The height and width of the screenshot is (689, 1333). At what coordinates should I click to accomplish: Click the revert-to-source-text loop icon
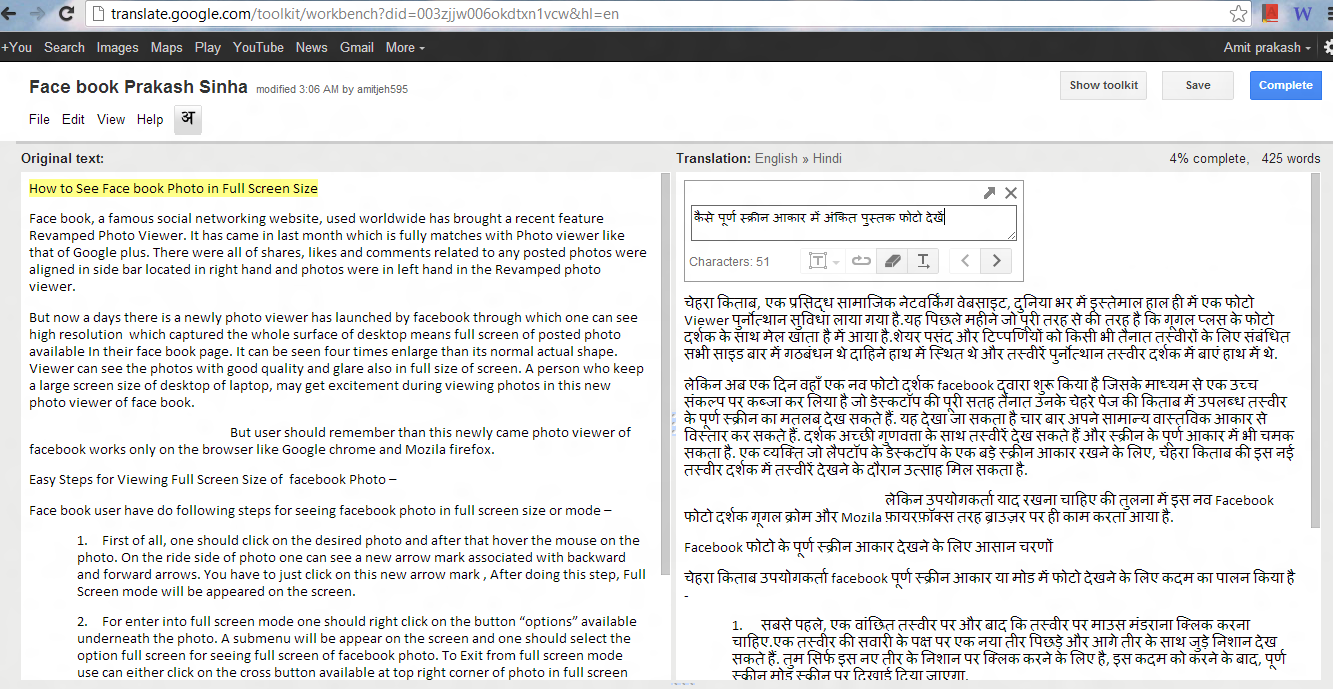[x=861, y=260]
